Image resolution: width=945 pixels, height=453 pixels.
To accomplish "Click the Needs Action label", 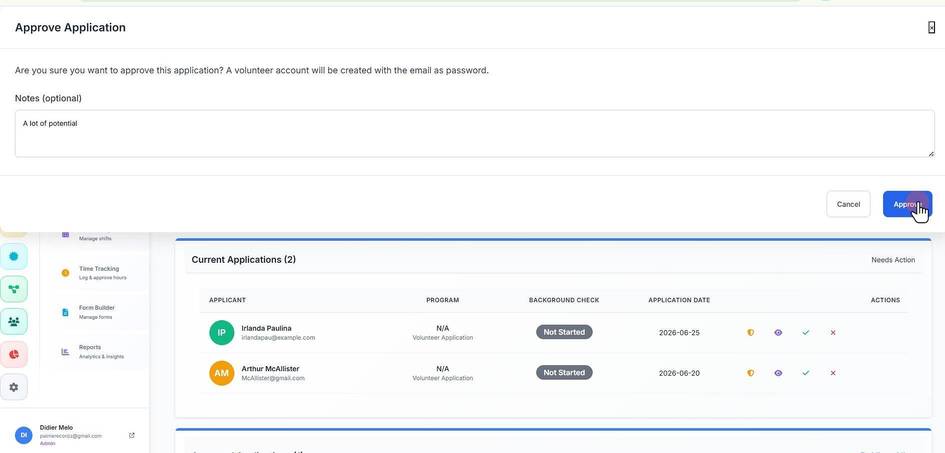I will 893,260.
